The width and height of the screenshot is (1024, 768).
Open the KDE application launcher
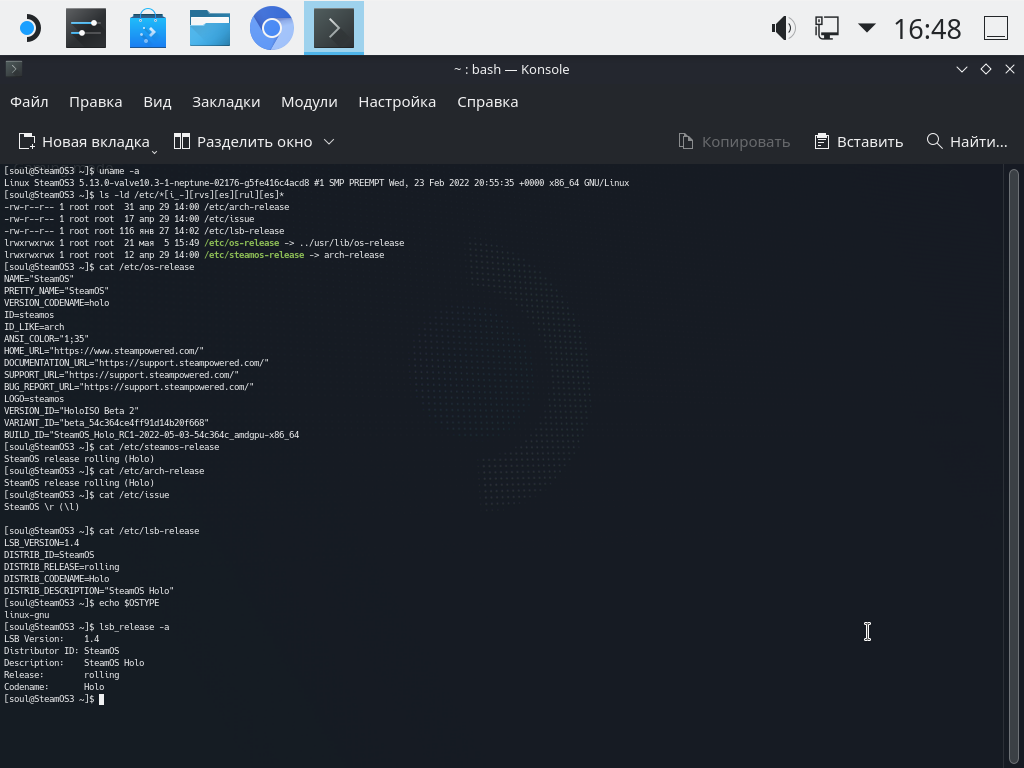[x=29, y=28]
